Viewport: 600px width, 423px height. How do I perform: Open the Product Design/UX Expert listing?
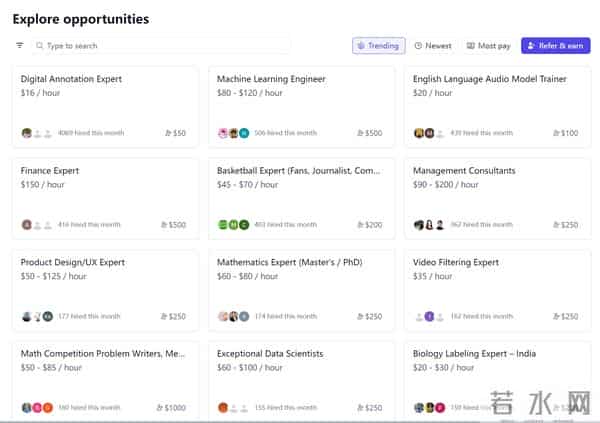[x=73, y=262]
